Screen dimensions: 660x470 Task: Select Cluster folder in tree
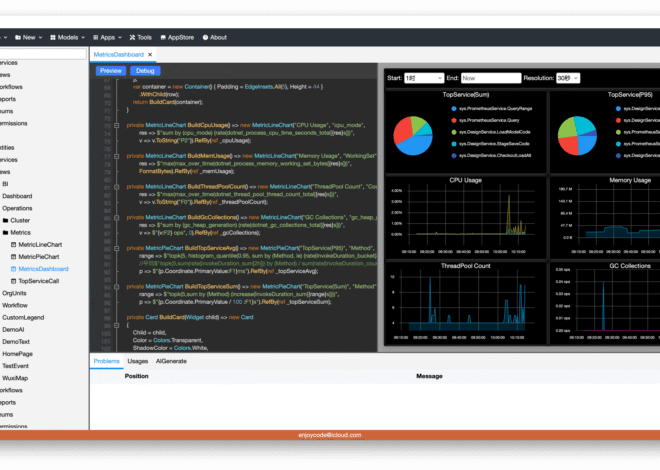pyautogui.click(x=20, y=220)
